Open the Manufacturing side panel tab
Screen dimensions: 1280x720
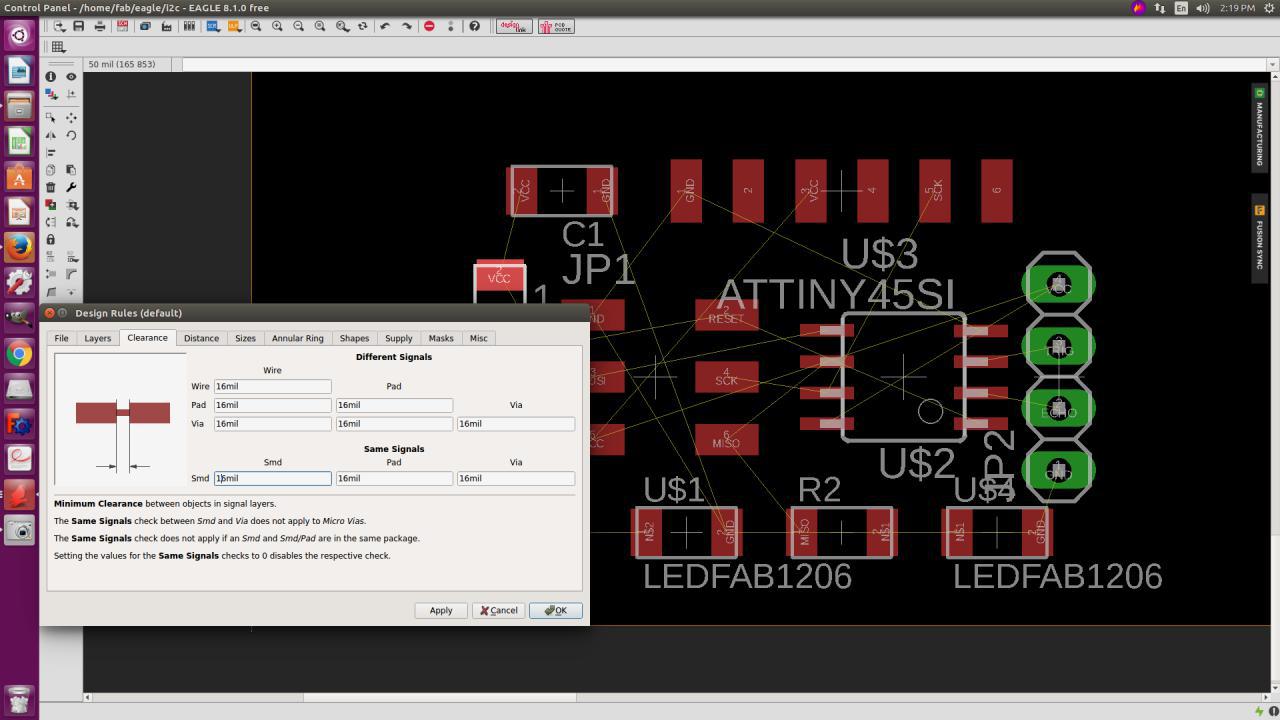tap(1259, 126)
